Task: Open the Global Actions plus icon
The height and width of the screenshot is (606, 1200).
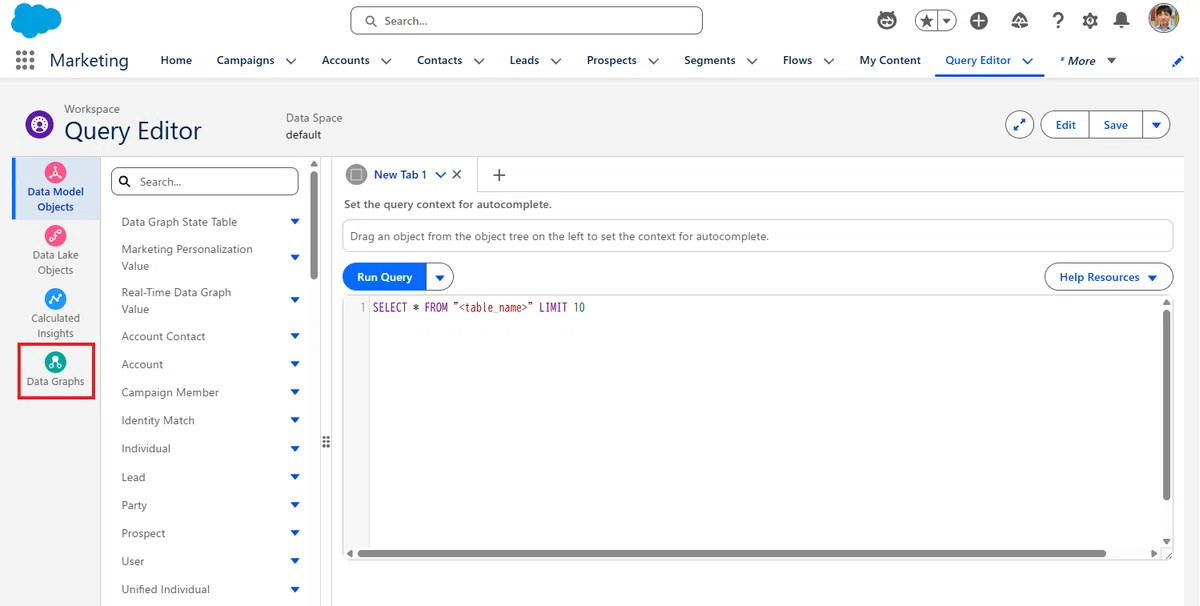Action: pyautogui.click(x=979, y=20)
